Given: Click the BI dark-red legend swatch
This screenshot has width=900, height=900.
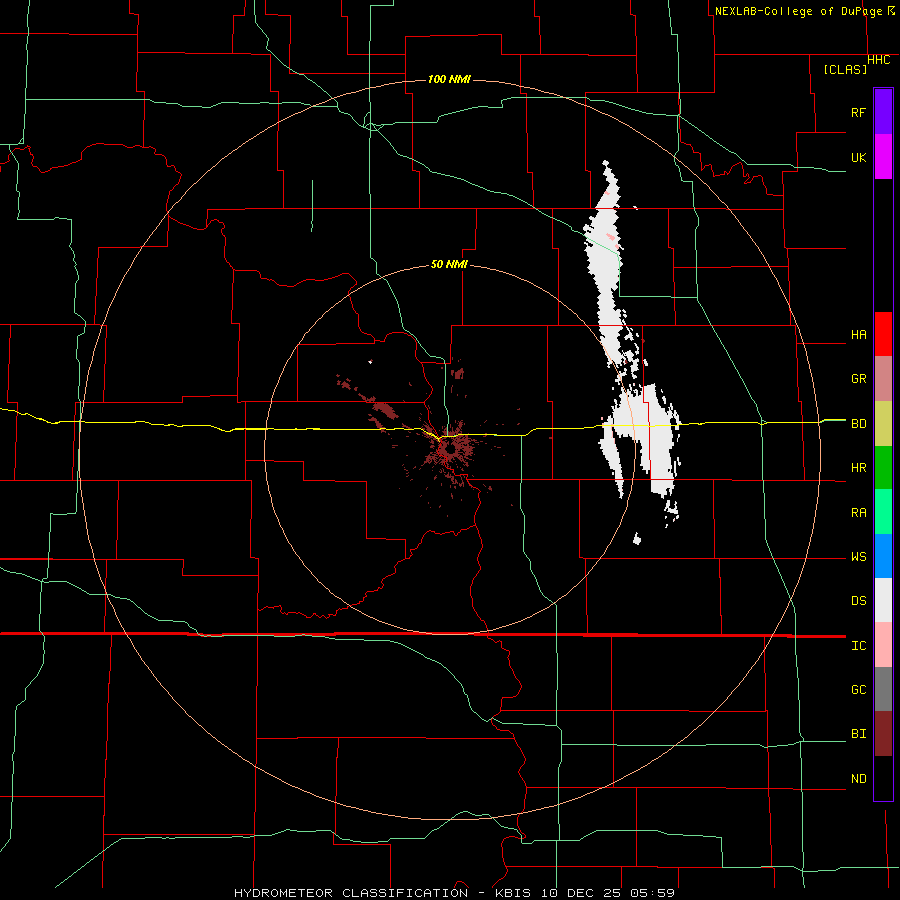Looking at the screenshot, I should click(x=883, y=734).
